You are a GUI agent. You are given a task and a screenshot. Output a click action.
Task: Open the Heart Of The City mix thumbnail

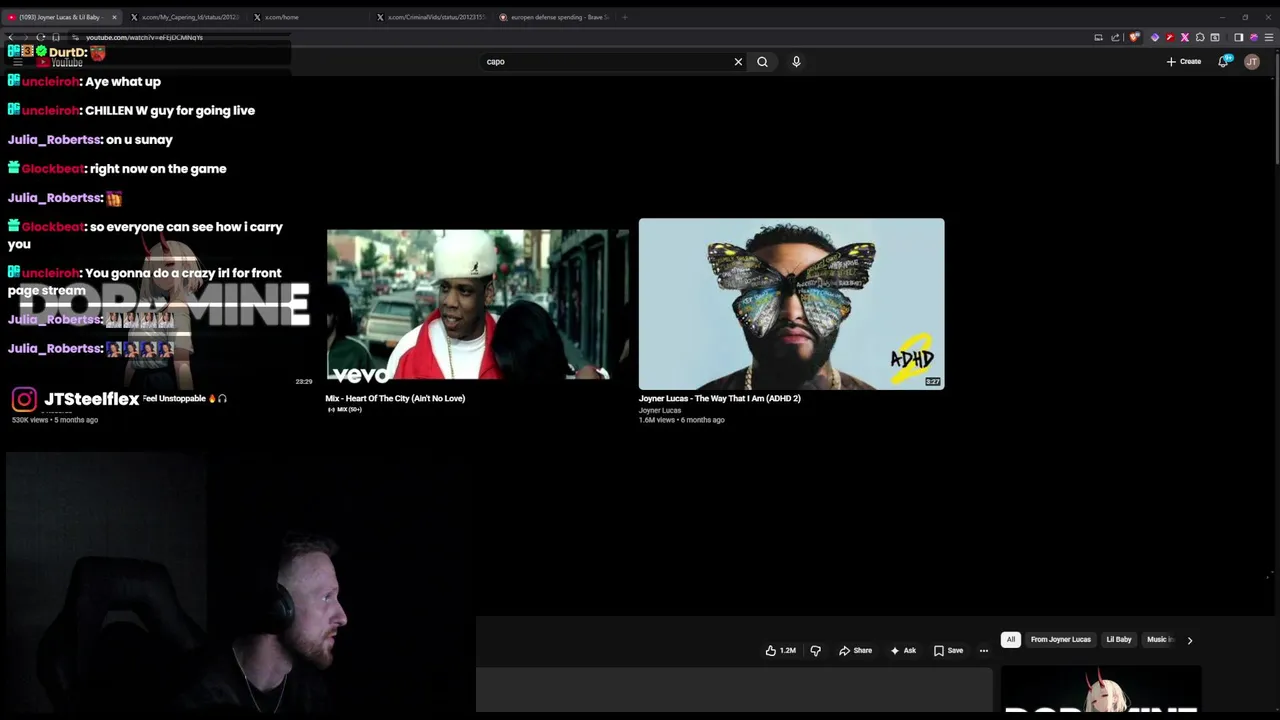point(478,305)
